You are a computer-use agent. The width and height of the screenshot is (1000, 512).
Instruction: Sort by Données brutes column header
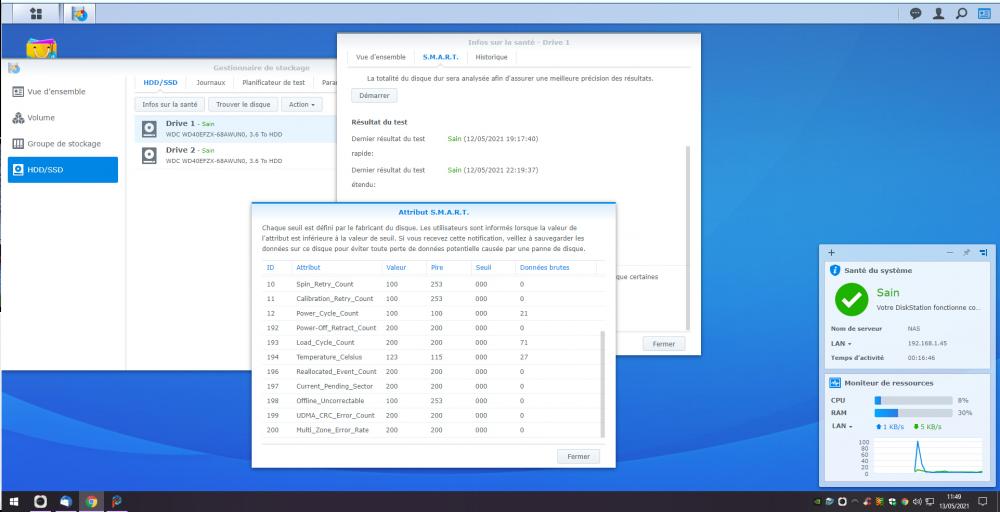click(555, 268)
